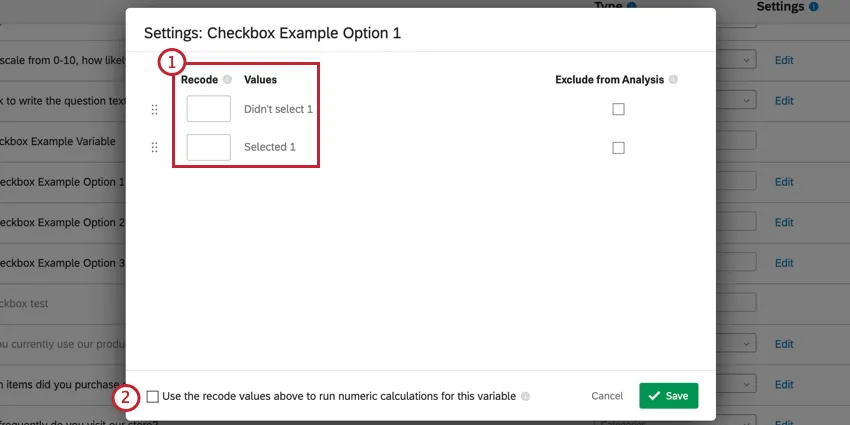Check Exclude from Analysis for Selected 1
The width and height of the screenshot is (850, 425).
click(x=618, y=147)
